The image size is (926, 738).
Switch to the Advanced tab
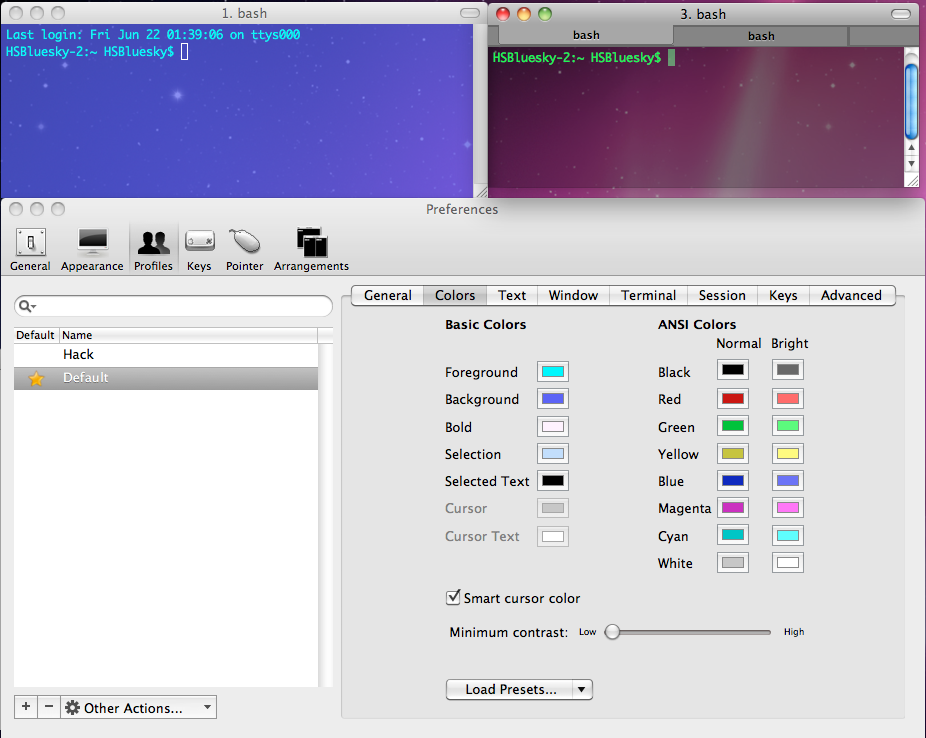pos(851,295)
